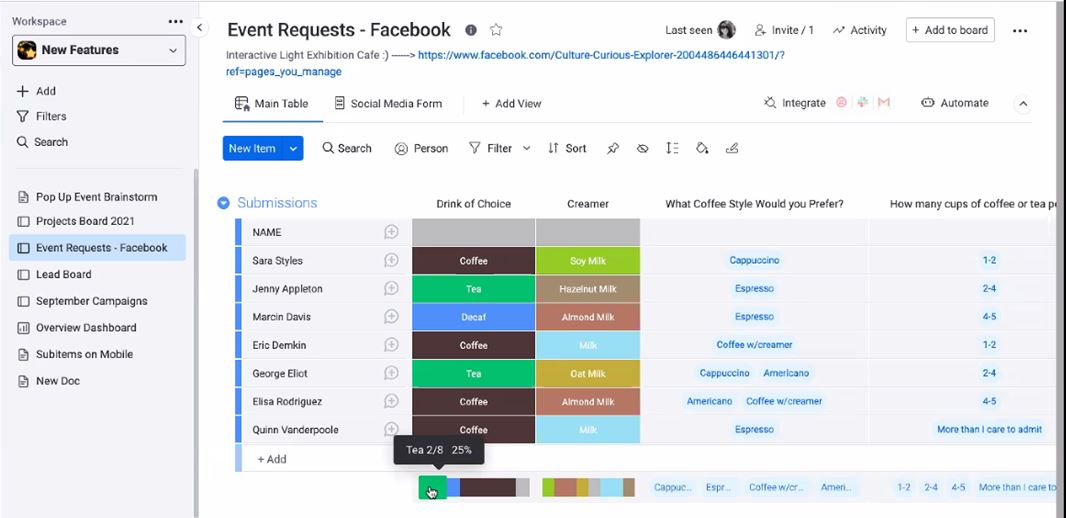1066x518 pixels.
Task: Open the New Features workspace dropdown
Action: tap(99, 50)
